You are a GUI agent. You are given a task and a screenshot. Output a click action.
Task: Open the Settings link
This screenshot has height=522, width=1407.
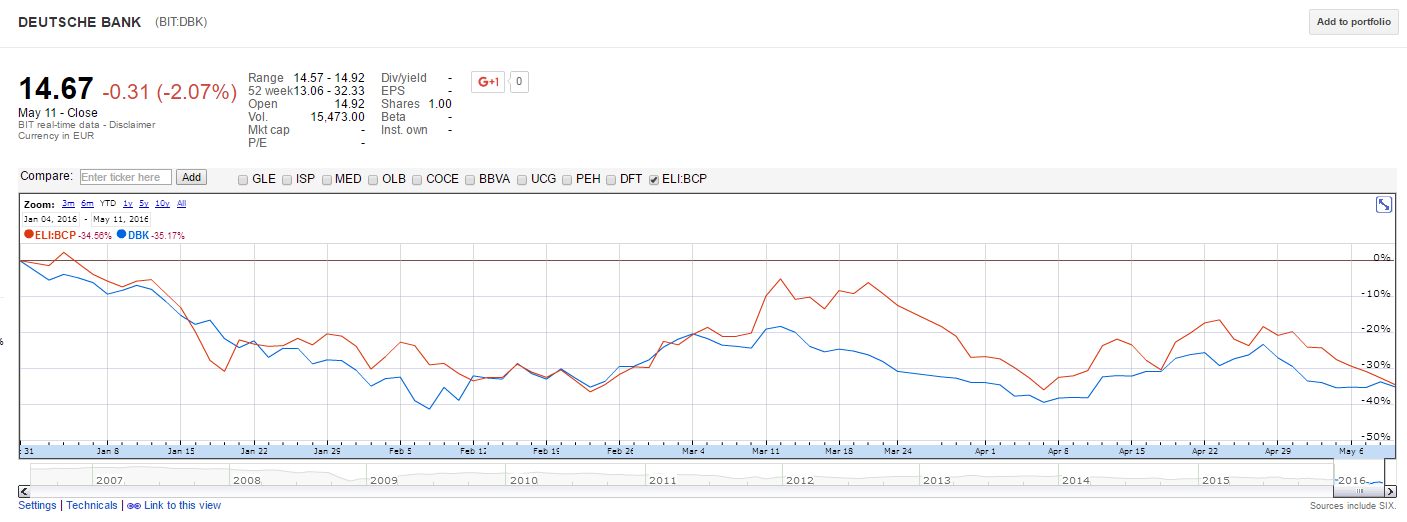point(37,506)
